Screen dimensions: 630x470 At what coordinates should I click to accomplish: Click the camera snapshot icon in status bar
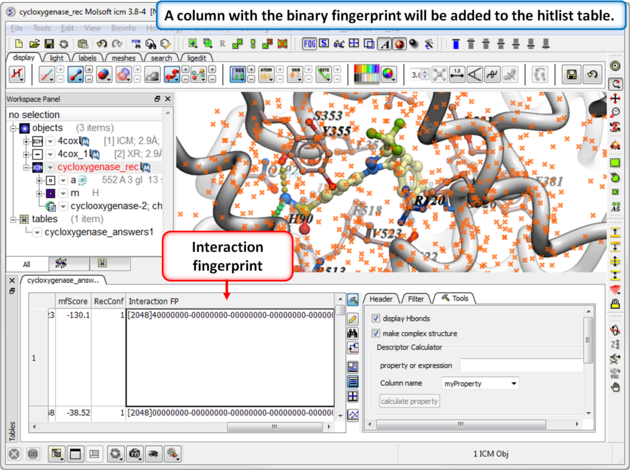(134, 454)
